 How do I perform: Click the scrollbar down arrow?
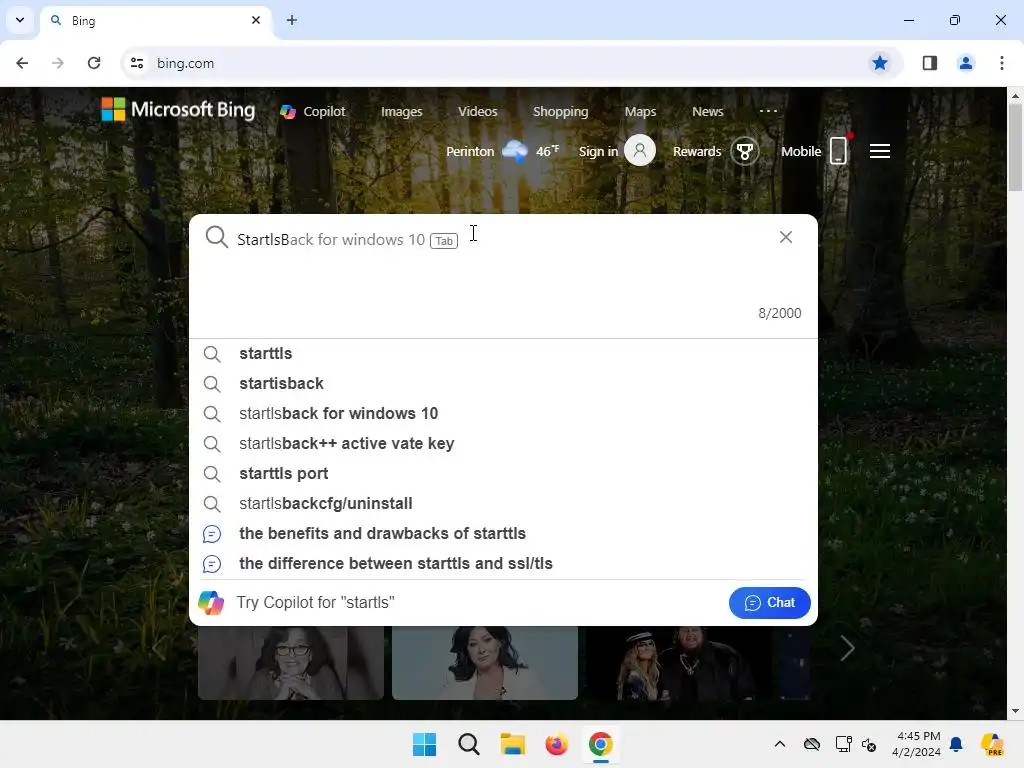[1015, 711]
